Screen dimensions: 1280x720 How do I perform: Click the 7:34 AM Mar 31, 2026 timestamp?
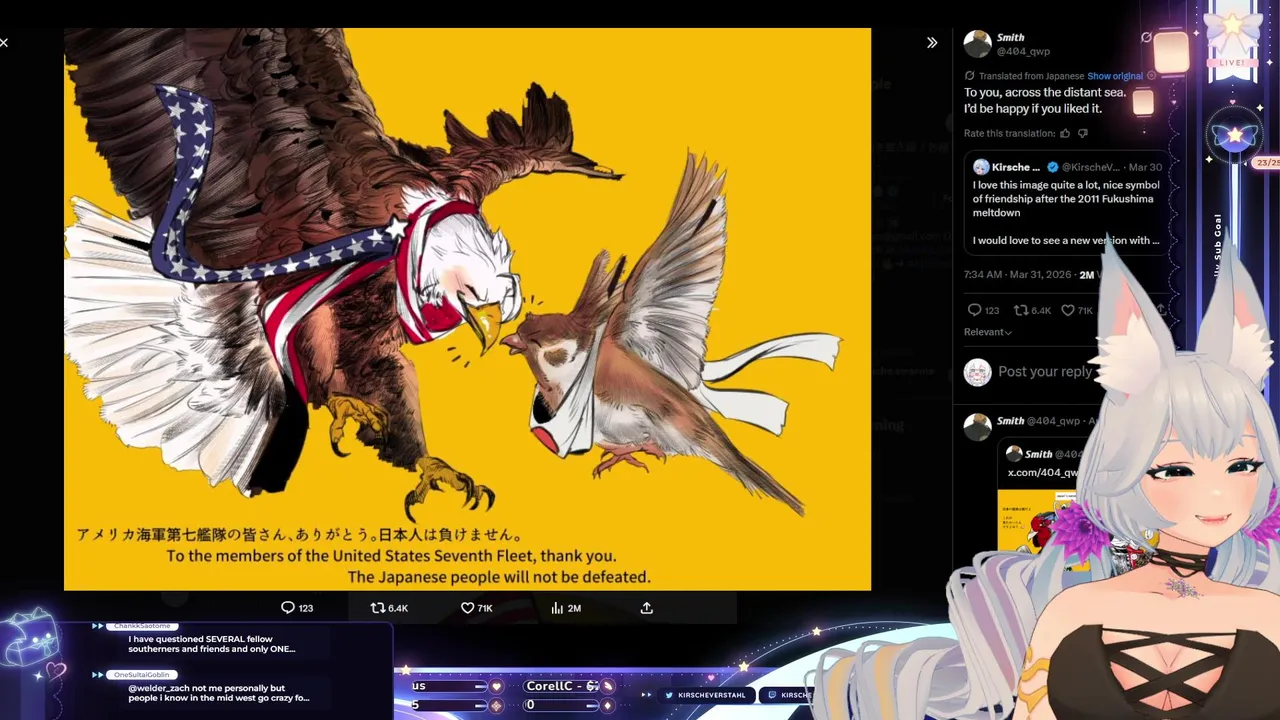point(1017,274)
